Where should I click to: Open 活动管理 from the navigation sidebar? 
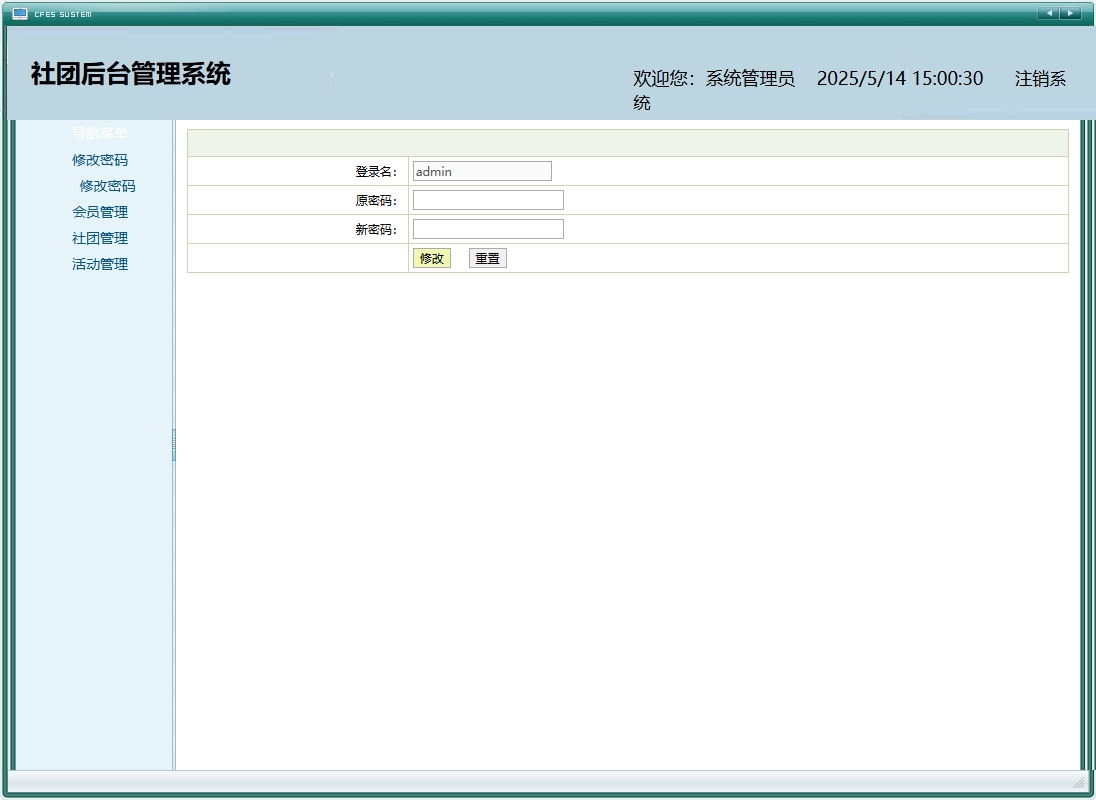[100, 264]
